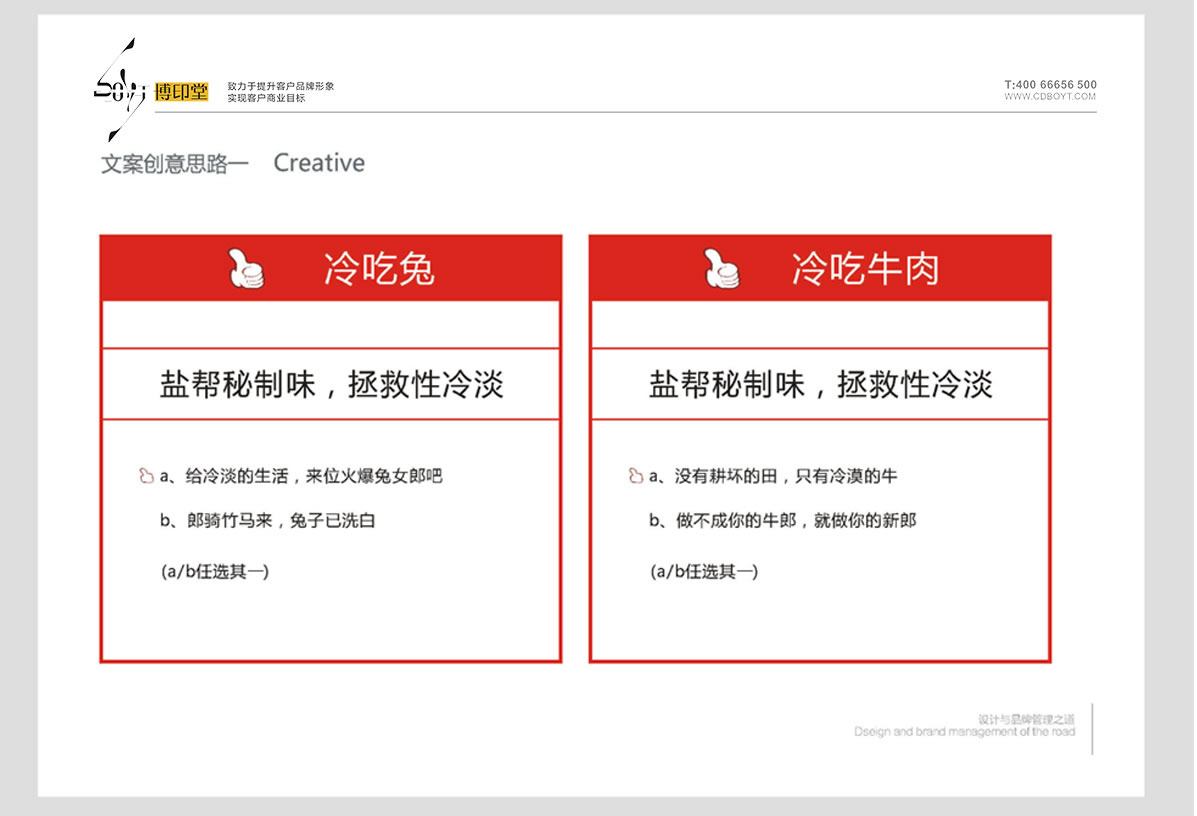Click (a/b任选其一) in the 冷吃兔 card
The height and width of the screenshot is (816, 1197).
point(215,571)
